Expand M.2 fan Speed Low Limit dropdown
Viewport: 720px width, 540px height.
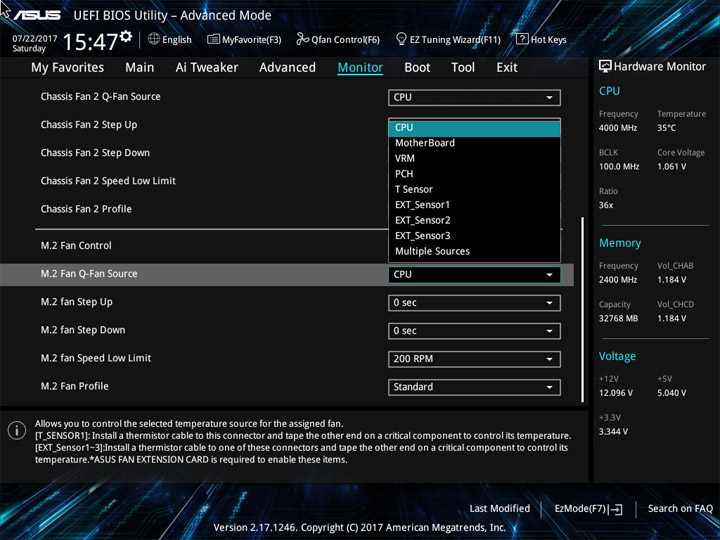[x=474, y=359]
